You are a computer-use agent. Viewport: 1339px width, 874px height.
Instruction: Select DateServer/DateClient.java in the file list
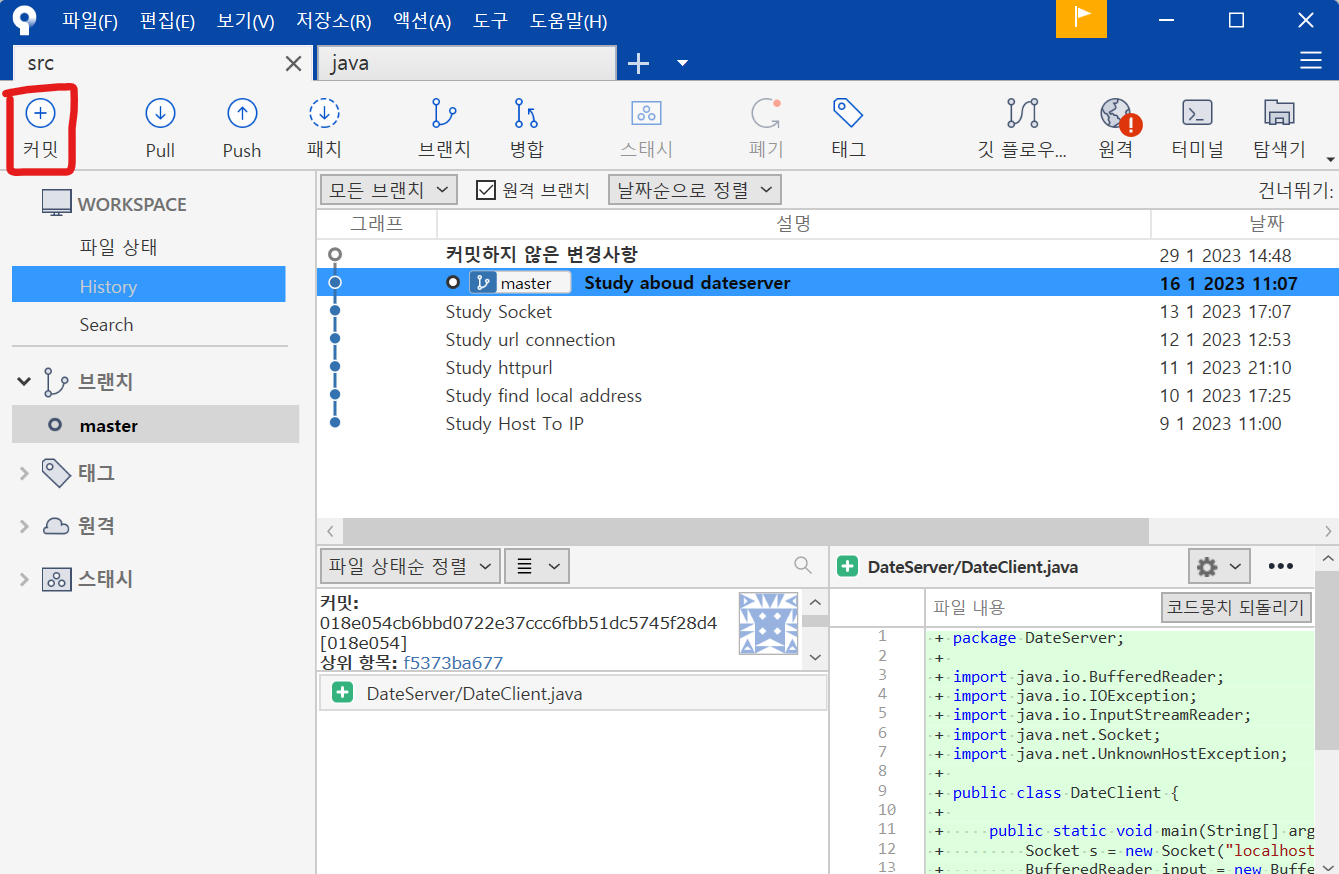tap(573, 693)
